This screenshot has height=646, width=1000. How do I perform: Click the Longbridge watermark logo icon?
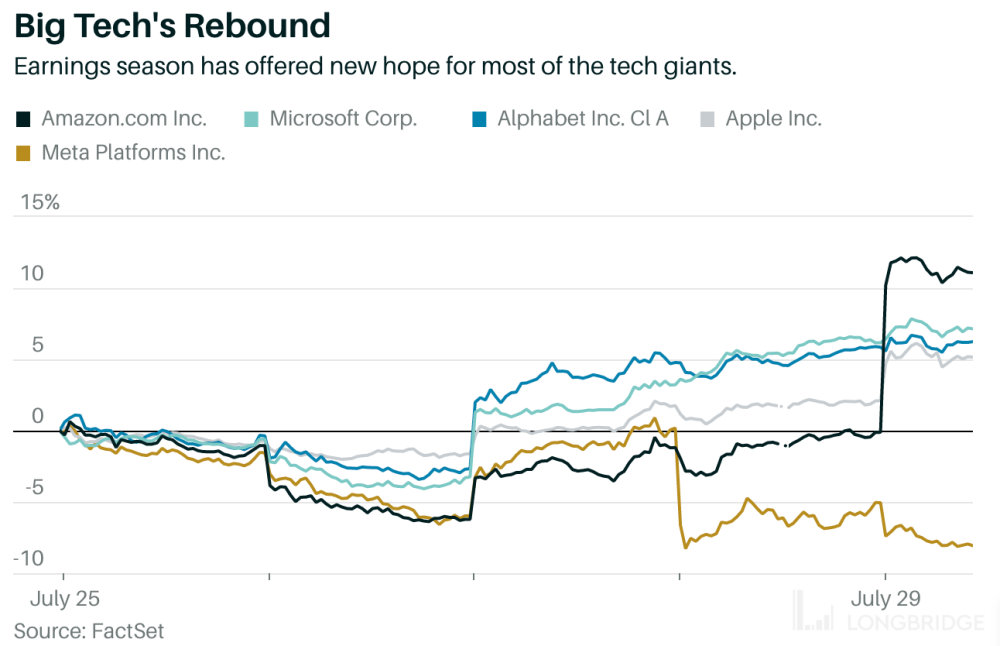tap(815, 612)
